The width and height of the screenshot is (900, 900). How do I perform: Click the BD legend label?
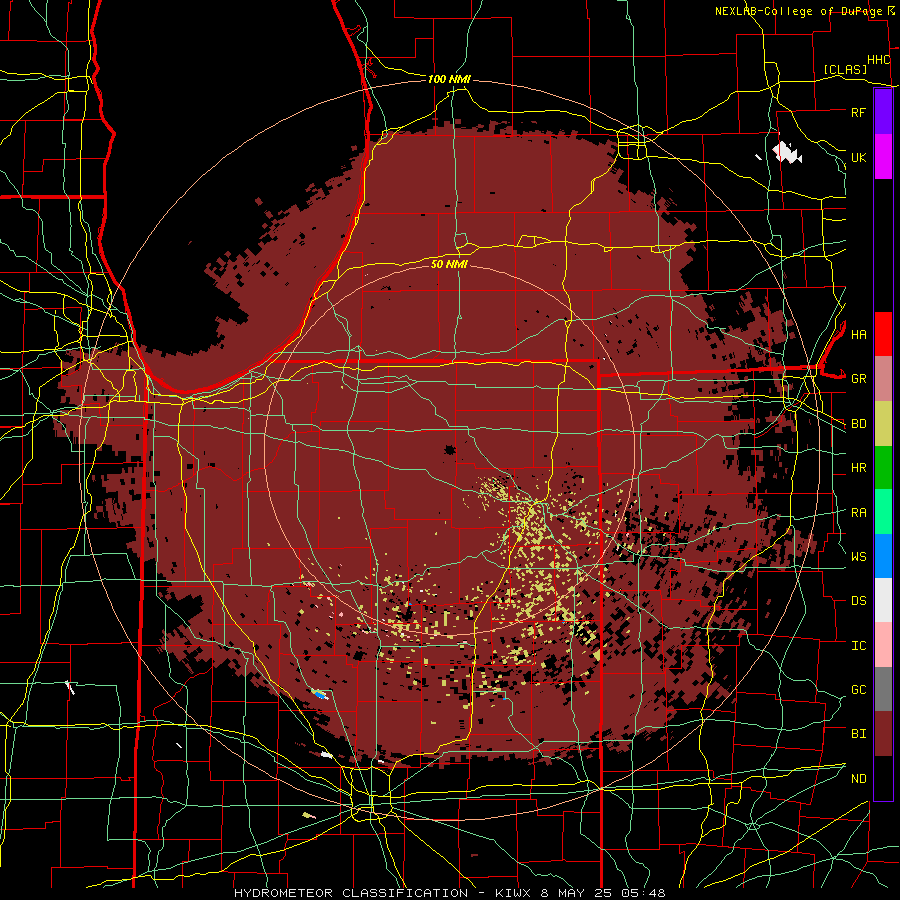858,424
